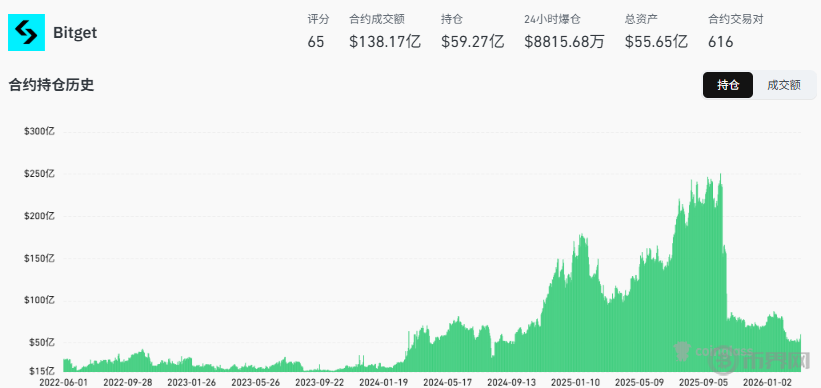Select the 合约成交额 value $138.17亿
This screenshot has height=388, width=821.
pos(385,42)
